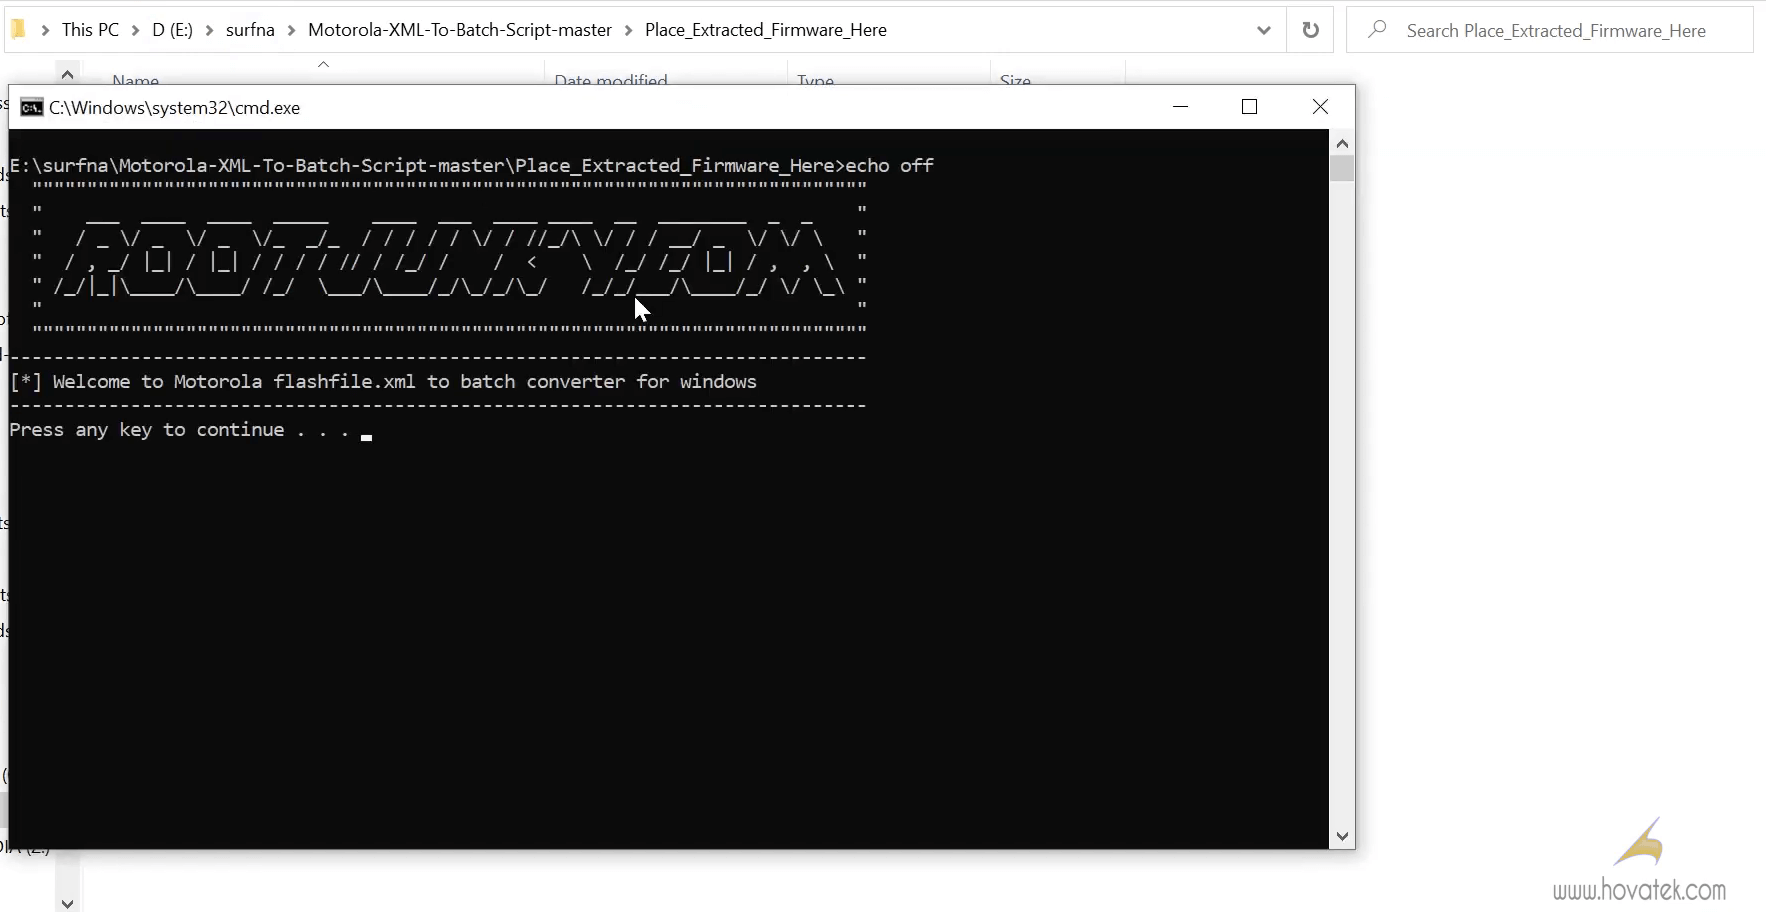Viewport: 1766px width, 912px height.
Task: Select the Place_Extracted_Firmware_Here breadcrumb
Action: click(x=765, y=30)
